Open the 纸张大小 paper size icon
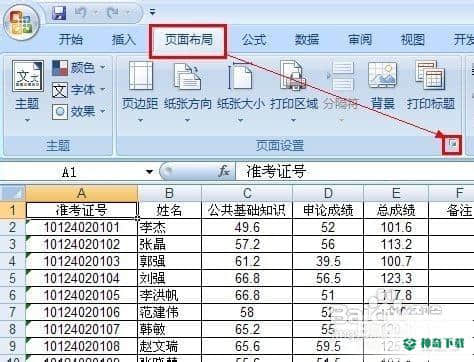This screenshot has width=474, height=362. click(240, 76)
